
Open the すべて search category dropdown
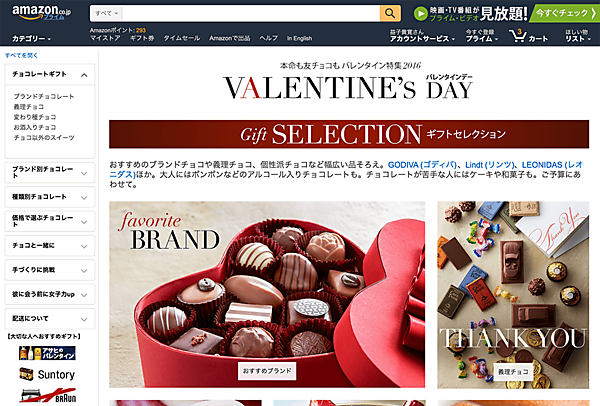(x=106, y=13)
